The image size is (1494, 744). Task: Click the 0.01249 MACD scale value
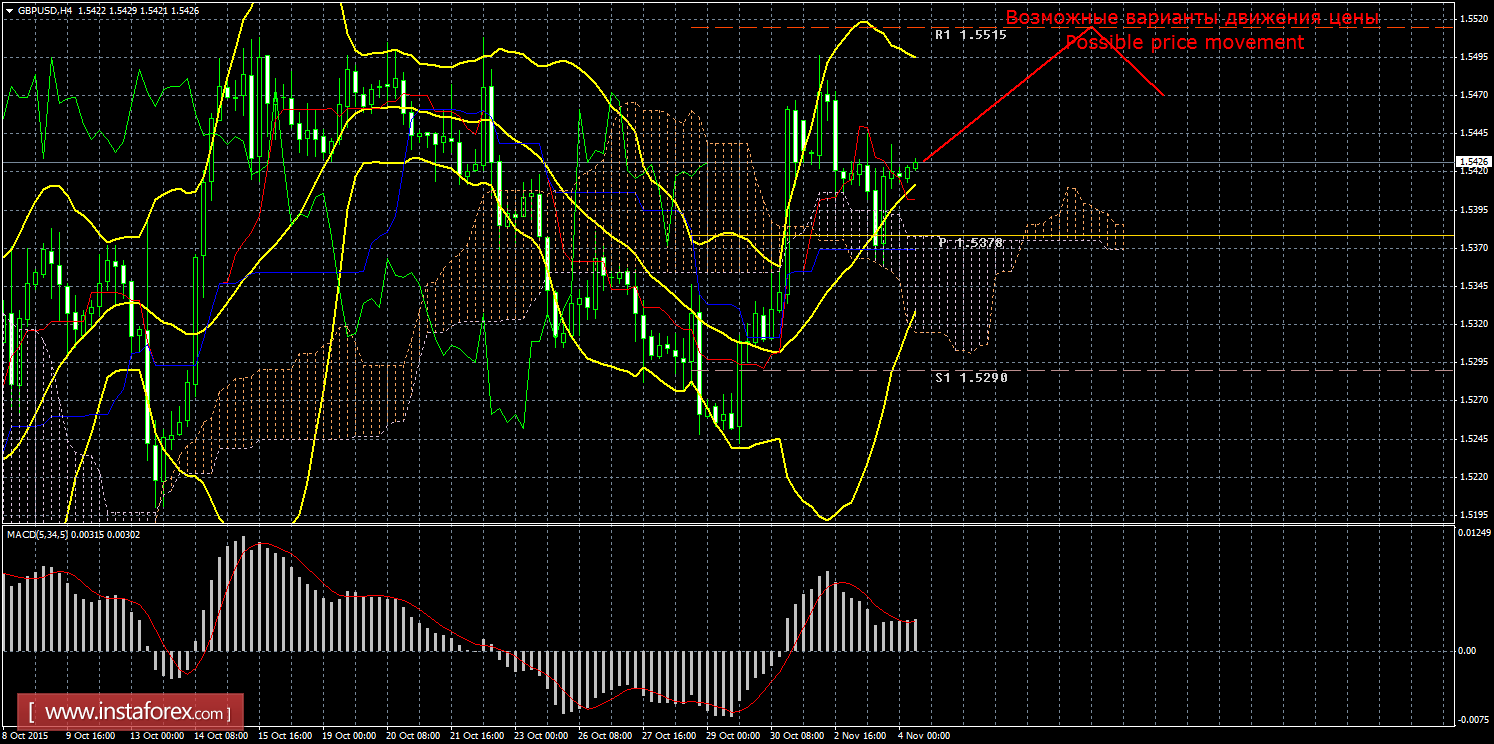[x=1474, y=532]
